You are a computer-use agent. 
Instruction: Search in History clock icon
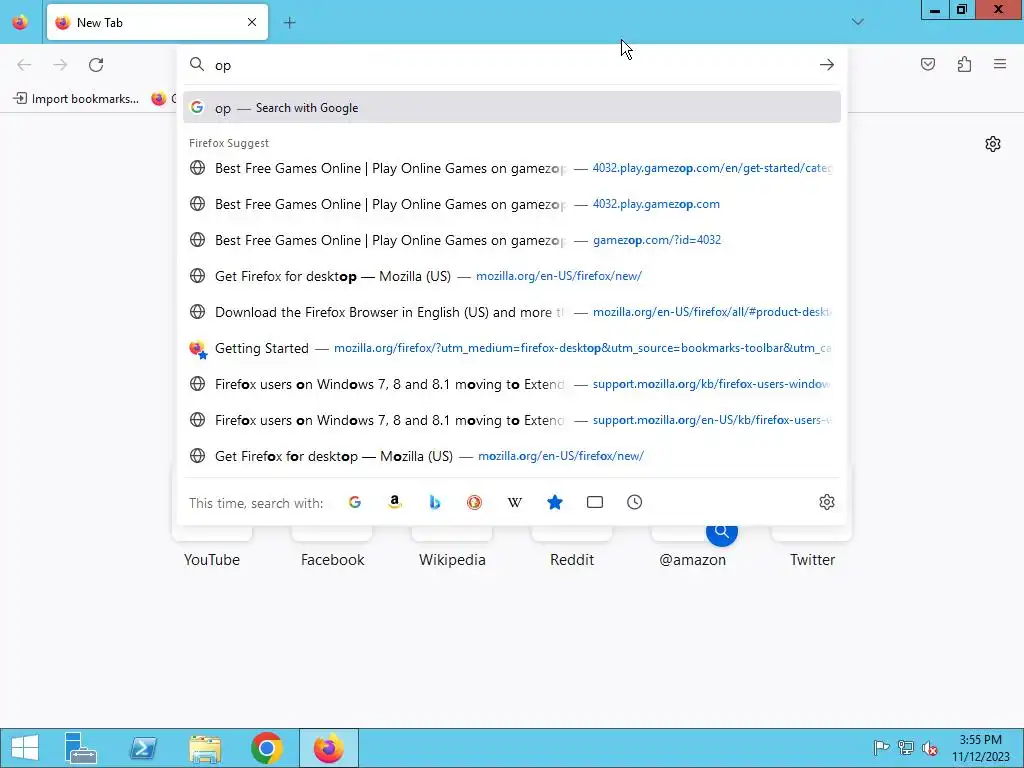[x=635, y=502]
